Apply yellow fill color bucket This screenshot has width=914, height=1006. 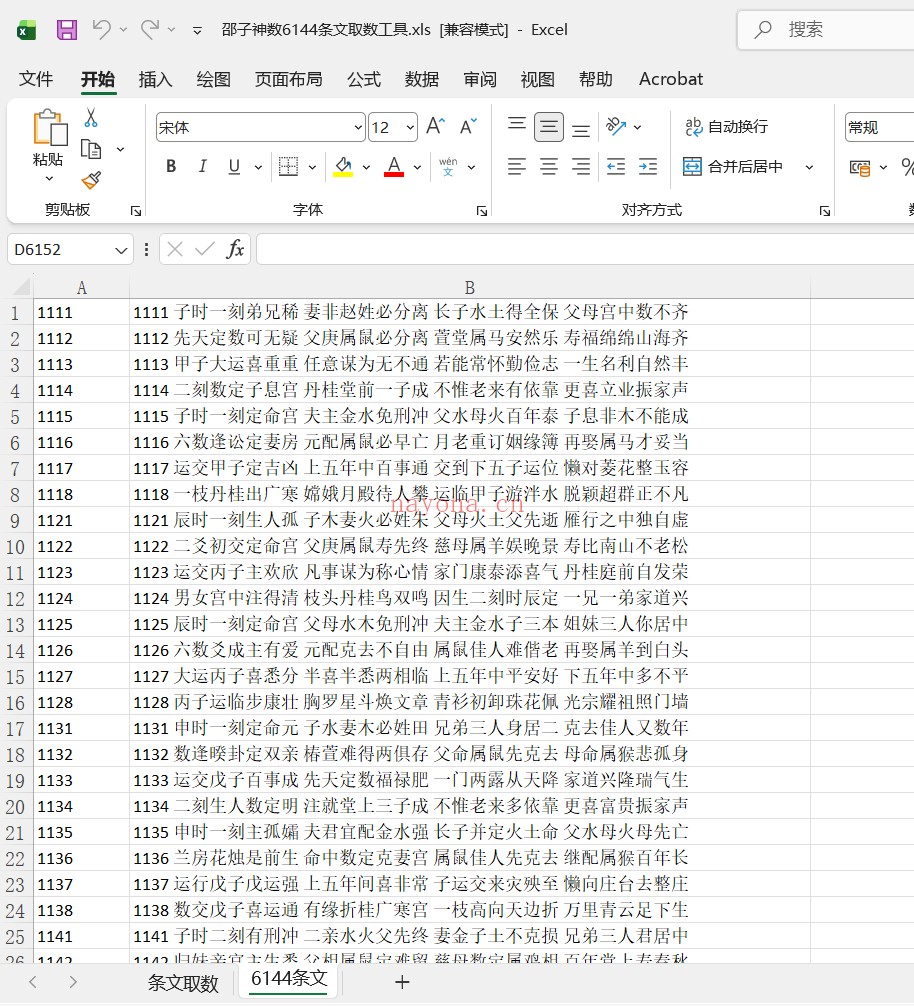click(343, 167)
